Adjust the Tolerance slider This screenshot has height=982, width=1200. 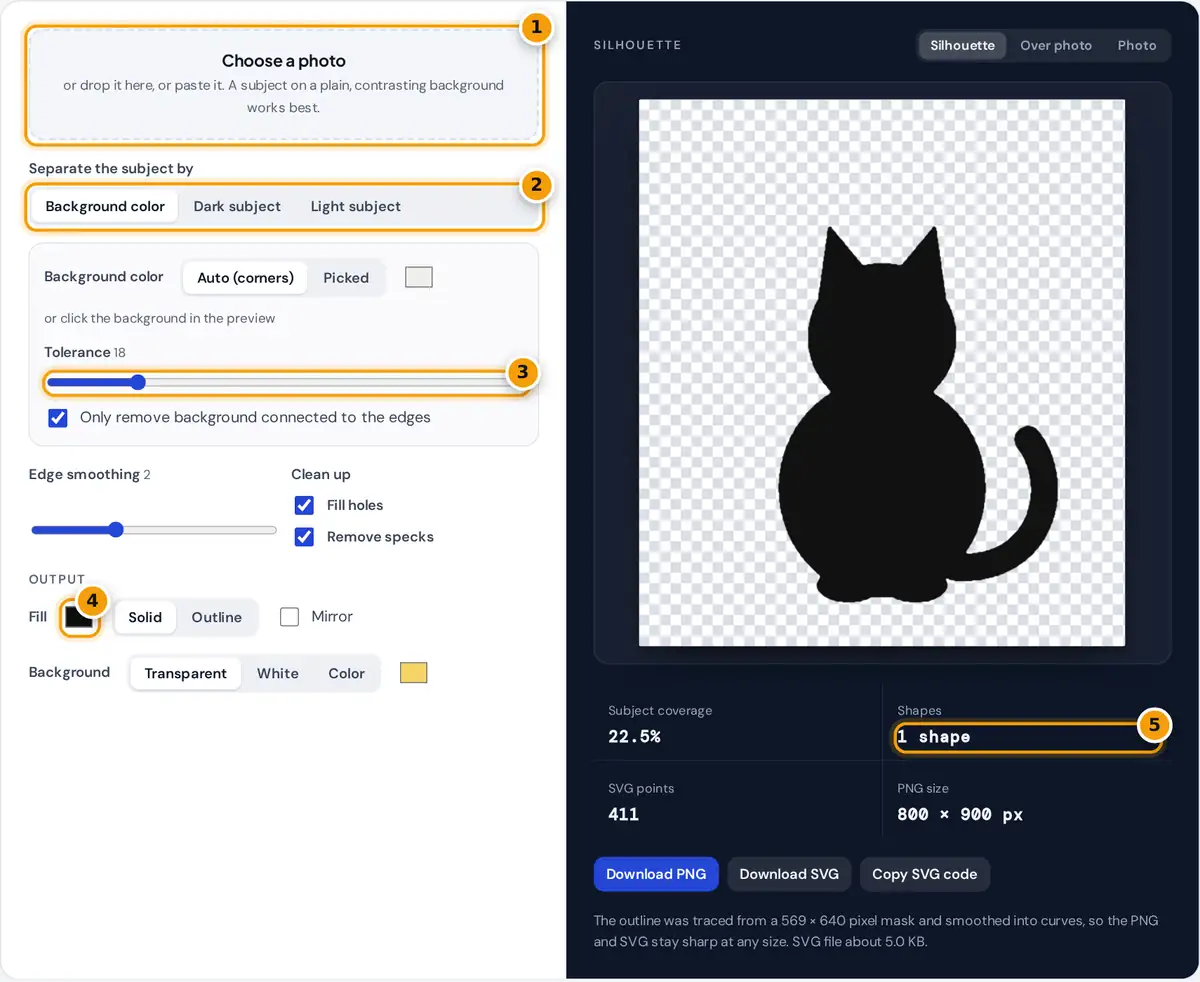284,382
